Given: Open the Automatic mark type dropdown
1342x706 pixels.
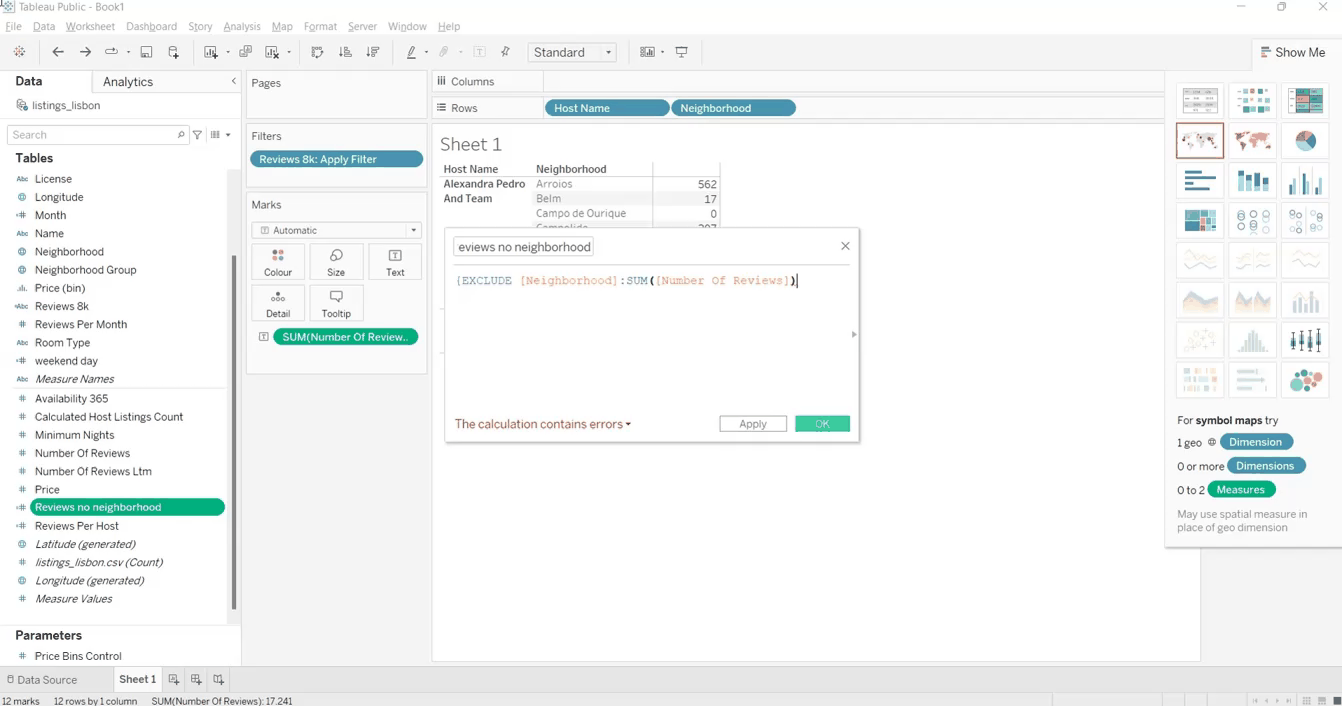Looking at the screenshot, I should click(337, 230).
